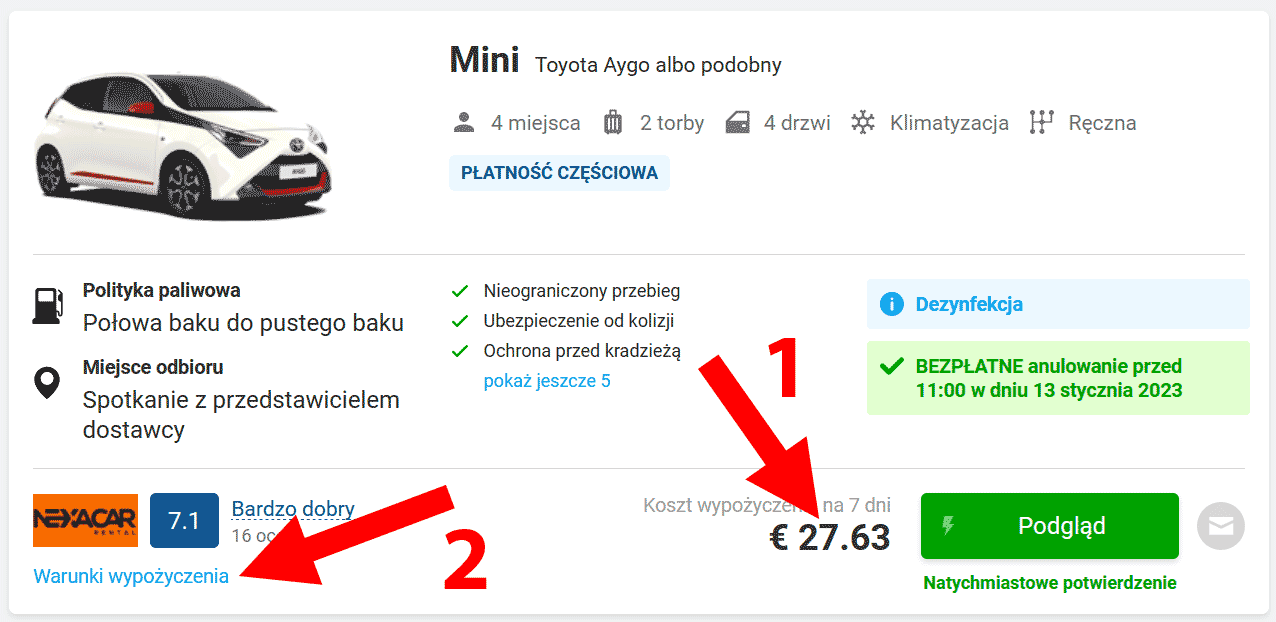Click the car door icon

click(x=737, y=123)
